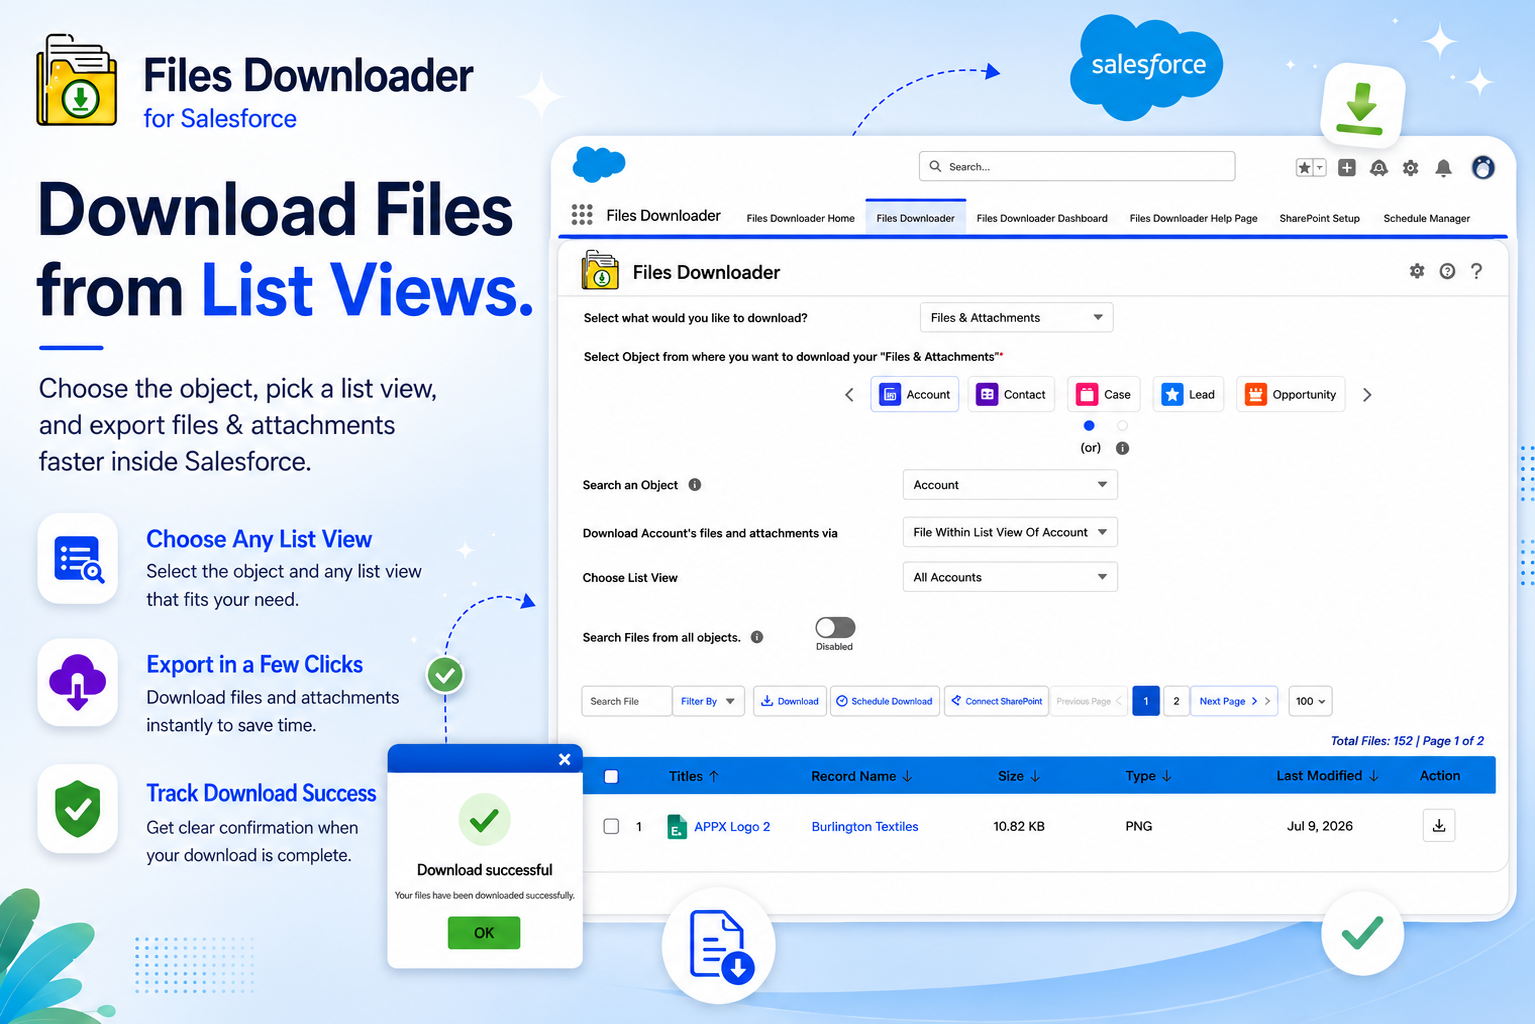Screen dimensions: 1535x1024
Task: Sort table by Type column
Action: pyautogui.click(x=1148, y=776)
